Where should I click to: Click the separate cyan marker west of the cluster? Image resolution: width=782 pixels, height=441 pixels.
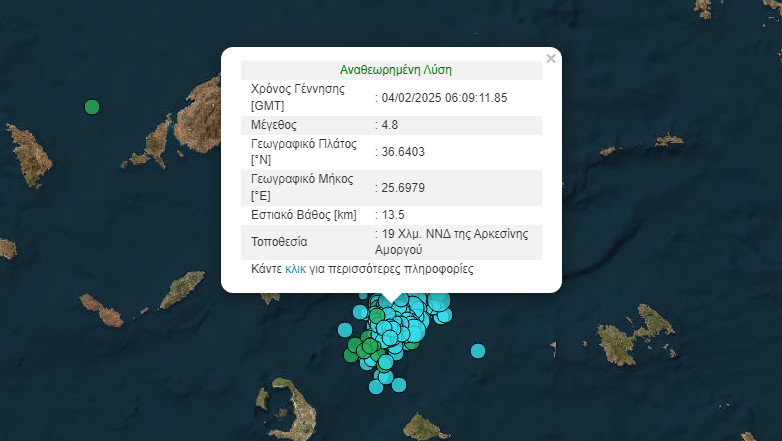[346, 329]
